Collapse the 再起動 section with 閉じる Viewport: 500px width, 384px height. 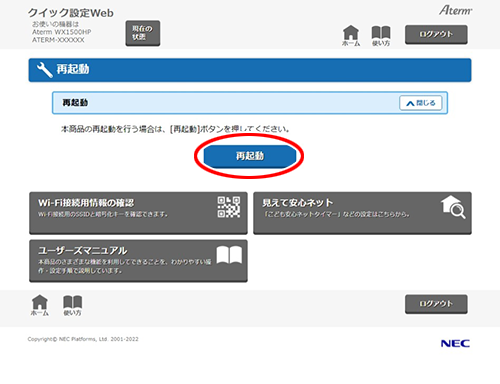click(x=421, y=103)
